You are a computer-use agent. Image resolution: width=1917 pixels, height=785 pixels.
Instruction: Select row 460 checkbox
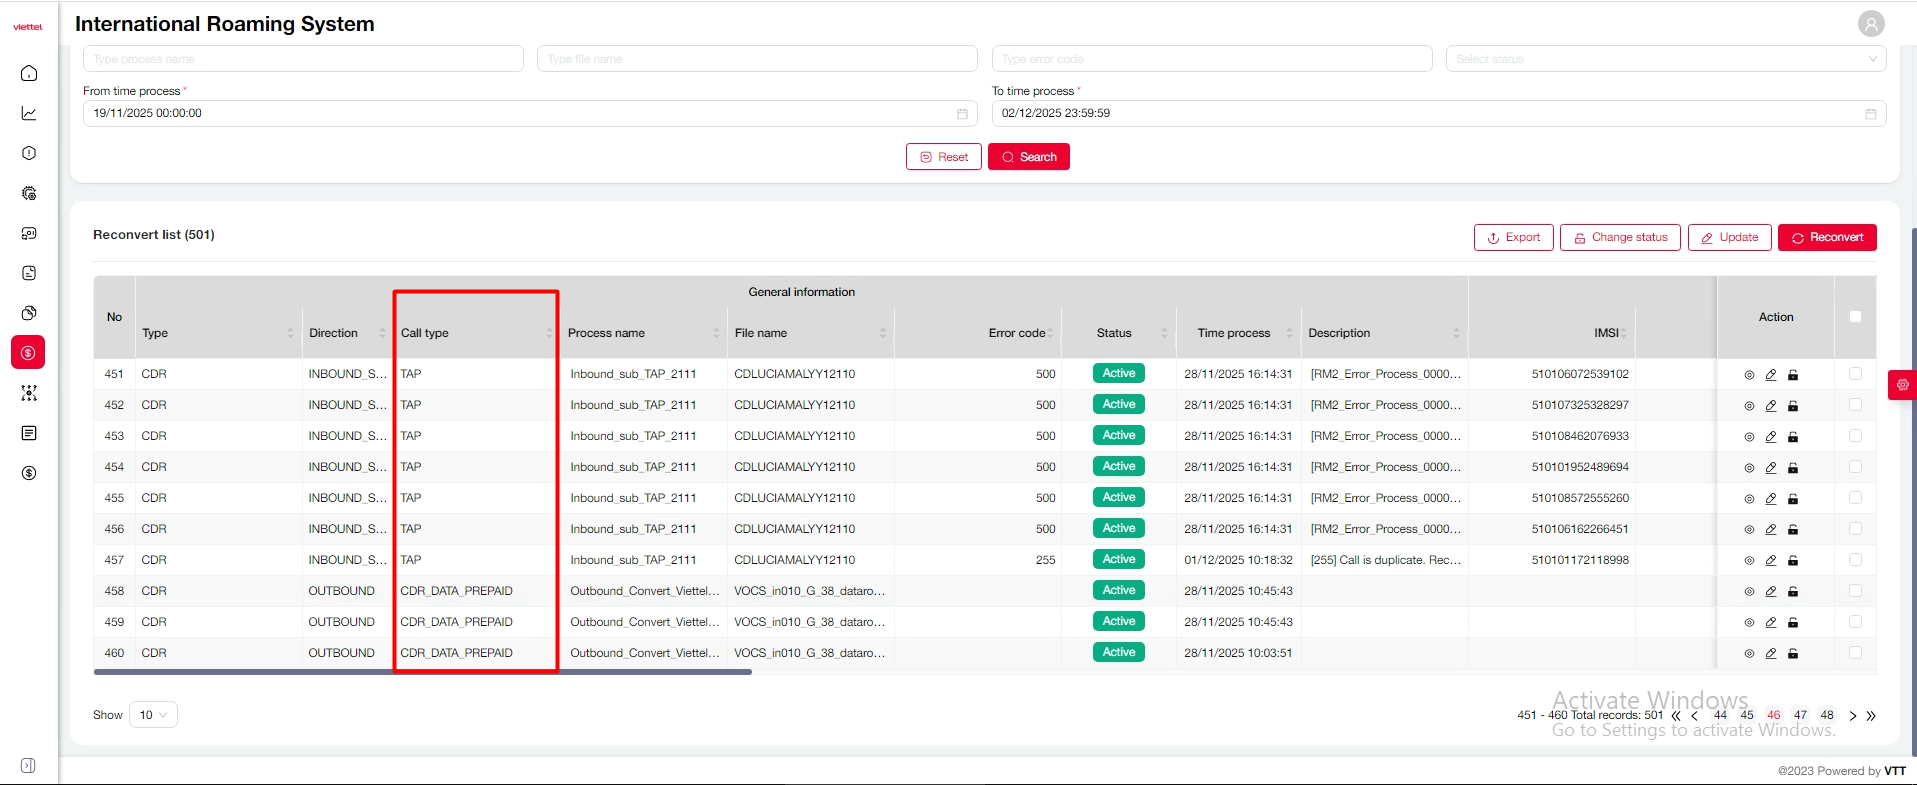pyautogui.click(x=1855, y=653)
